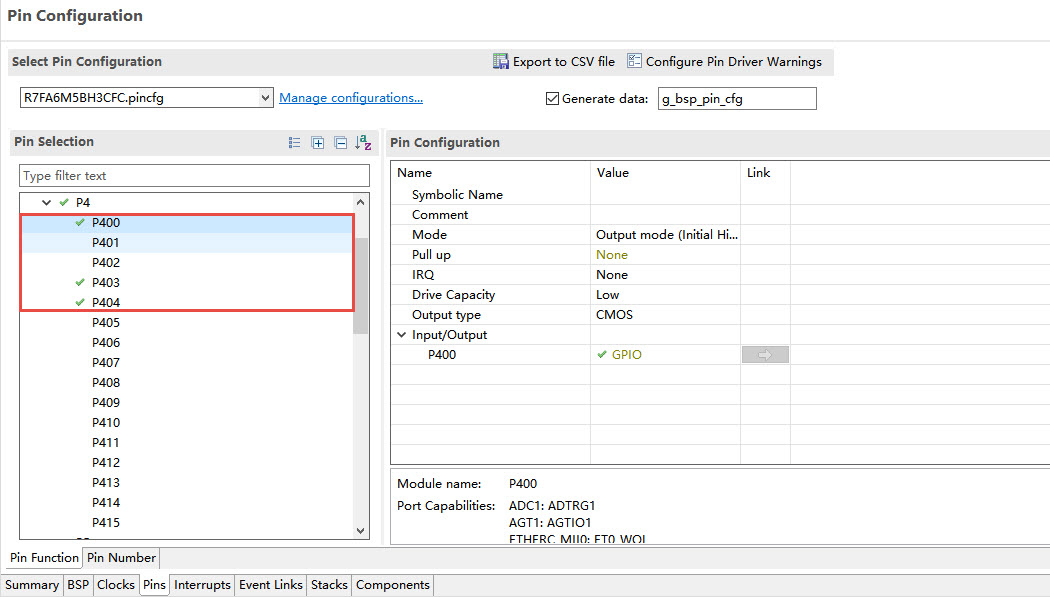Select pin P408 in the tree
Image resolution: width=1050 pixels, height=597 pixels.
pos(106,383)
